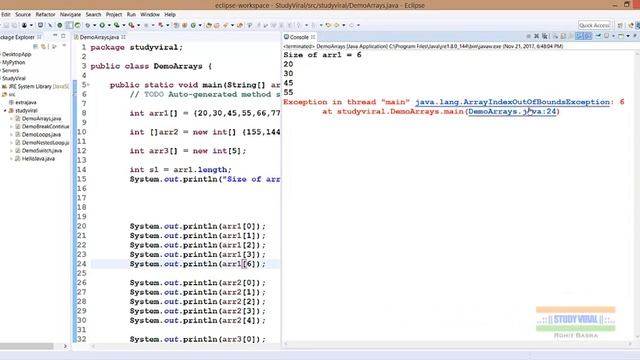The width and height of the screenshot is (640, 360).
Task: Select the Package Explorer tab
Action: (x=20, y=37)
